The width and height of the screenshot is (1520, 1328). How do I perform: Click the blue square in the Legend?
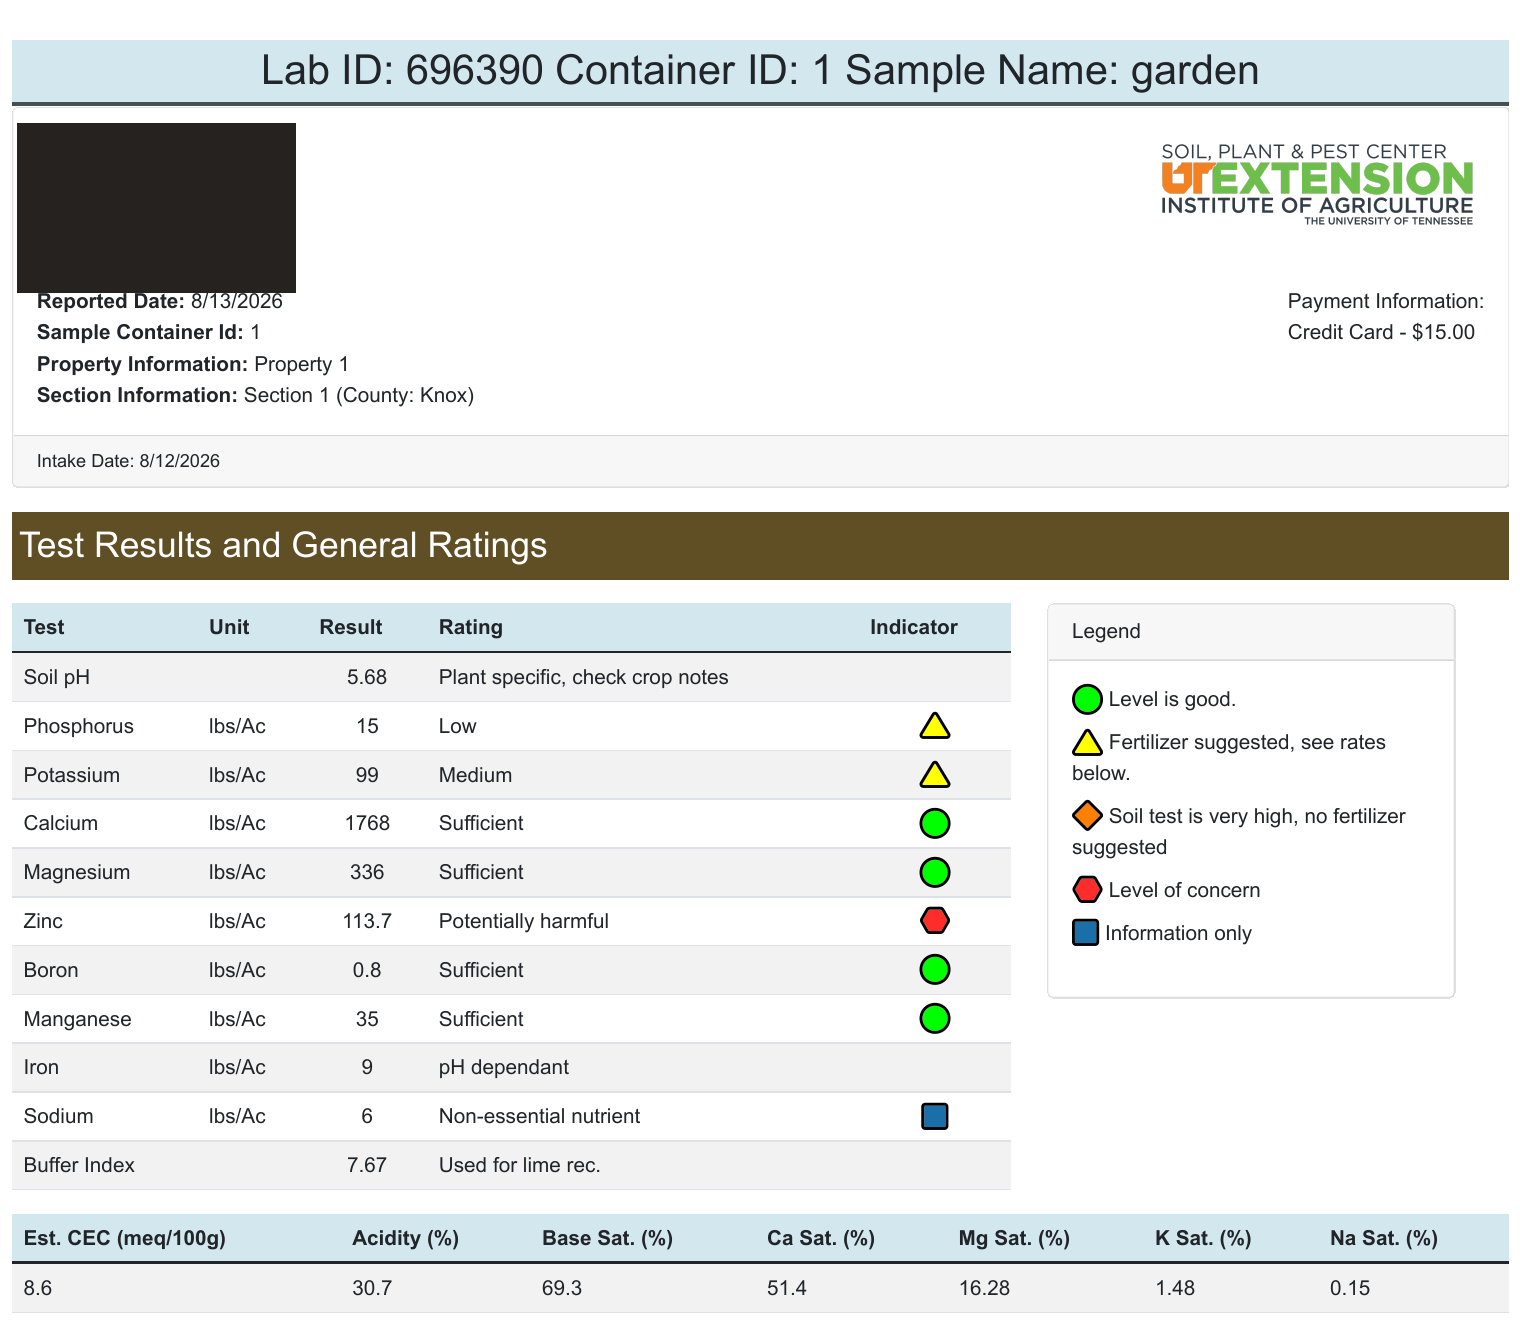click(1086, 933)
